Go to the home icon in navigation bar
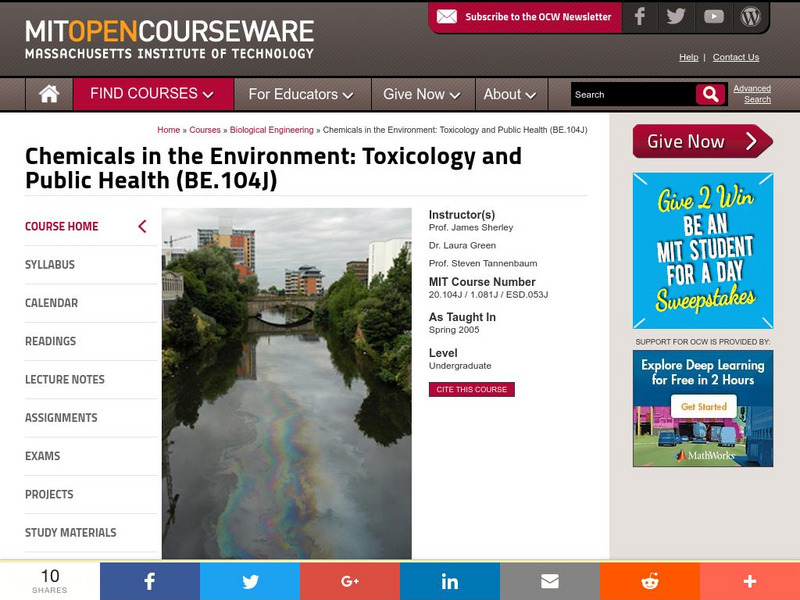Screen dimensions: 800x600 49,94
